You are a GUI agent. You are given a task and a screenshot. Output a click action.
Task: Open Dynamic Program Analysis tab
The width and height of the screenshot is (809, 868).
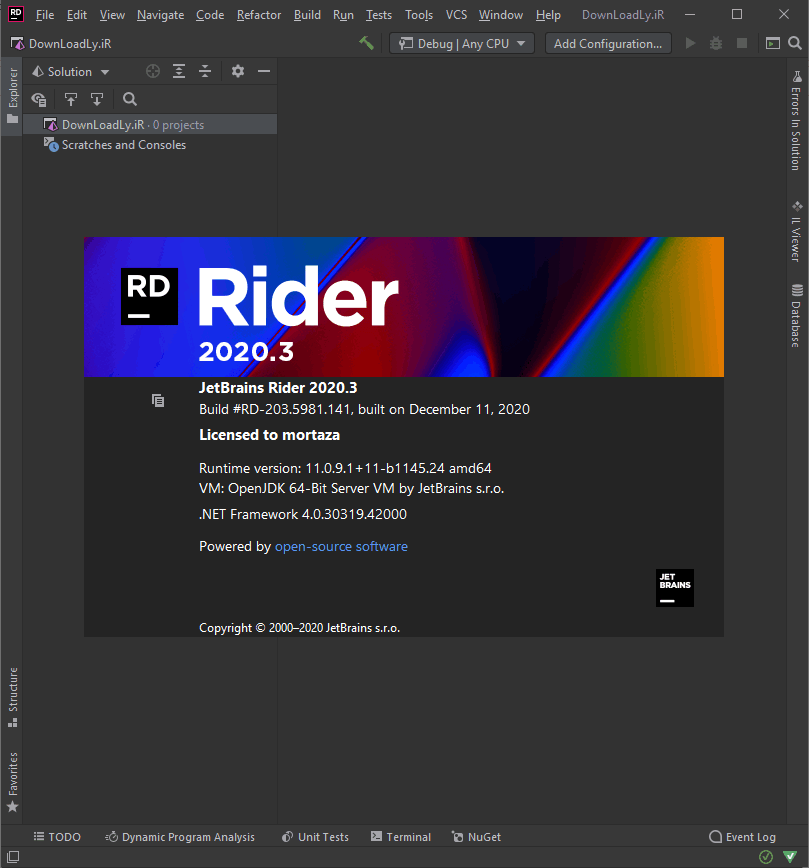[180, 836]
